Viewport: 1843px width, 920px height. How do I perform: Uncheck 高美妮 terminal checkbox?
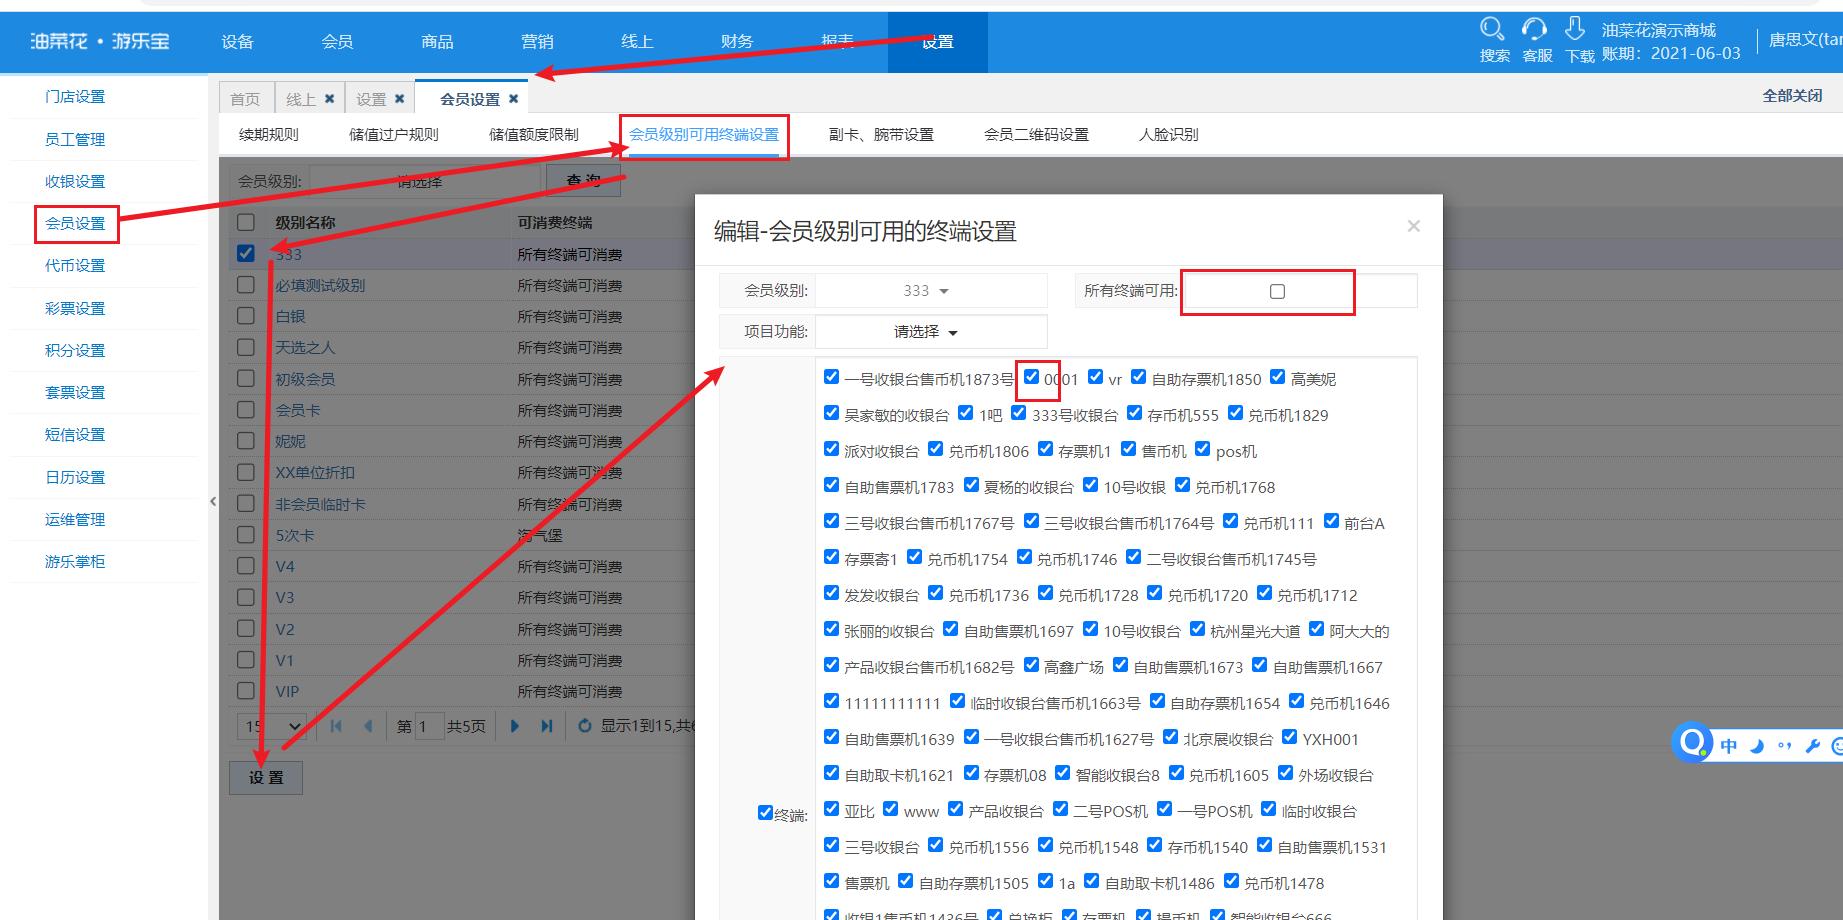[x=1277, y=377]
